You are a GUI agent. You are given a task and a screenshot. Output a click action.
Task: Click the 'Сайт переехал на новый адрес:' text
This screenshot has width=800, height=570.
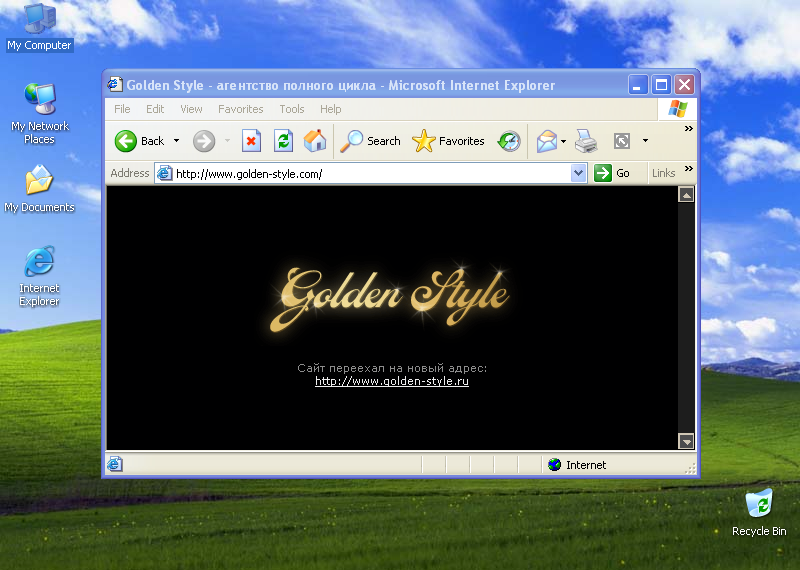(392, 368)
